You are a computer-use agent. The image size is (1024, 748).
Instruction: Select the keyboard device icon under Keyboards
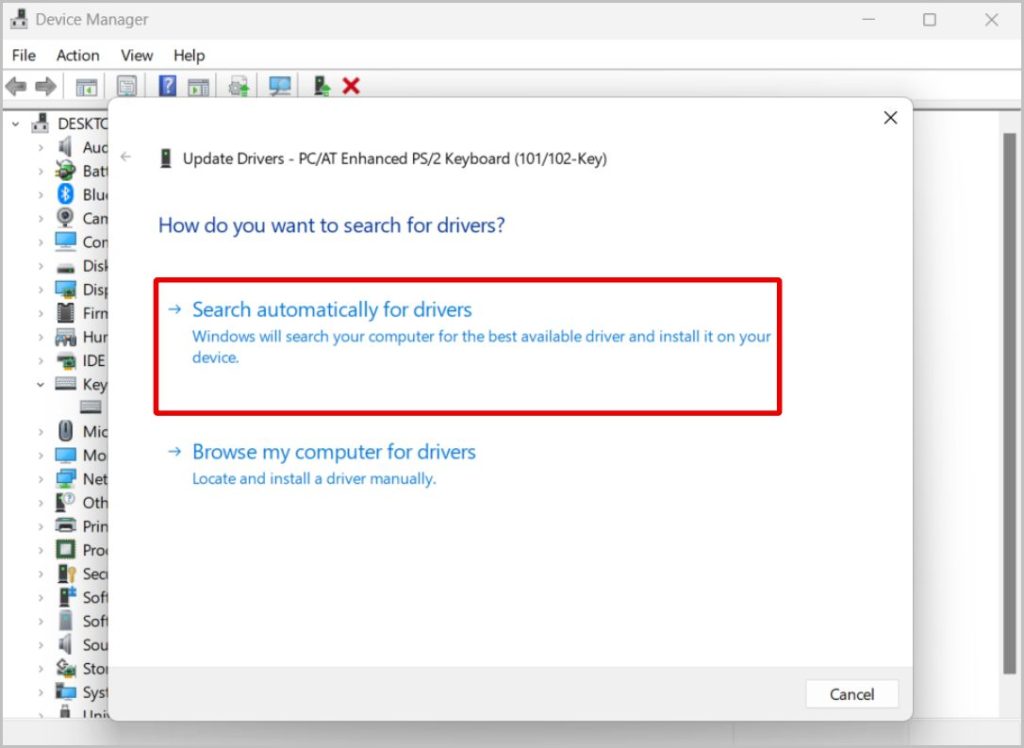(90, 407)
